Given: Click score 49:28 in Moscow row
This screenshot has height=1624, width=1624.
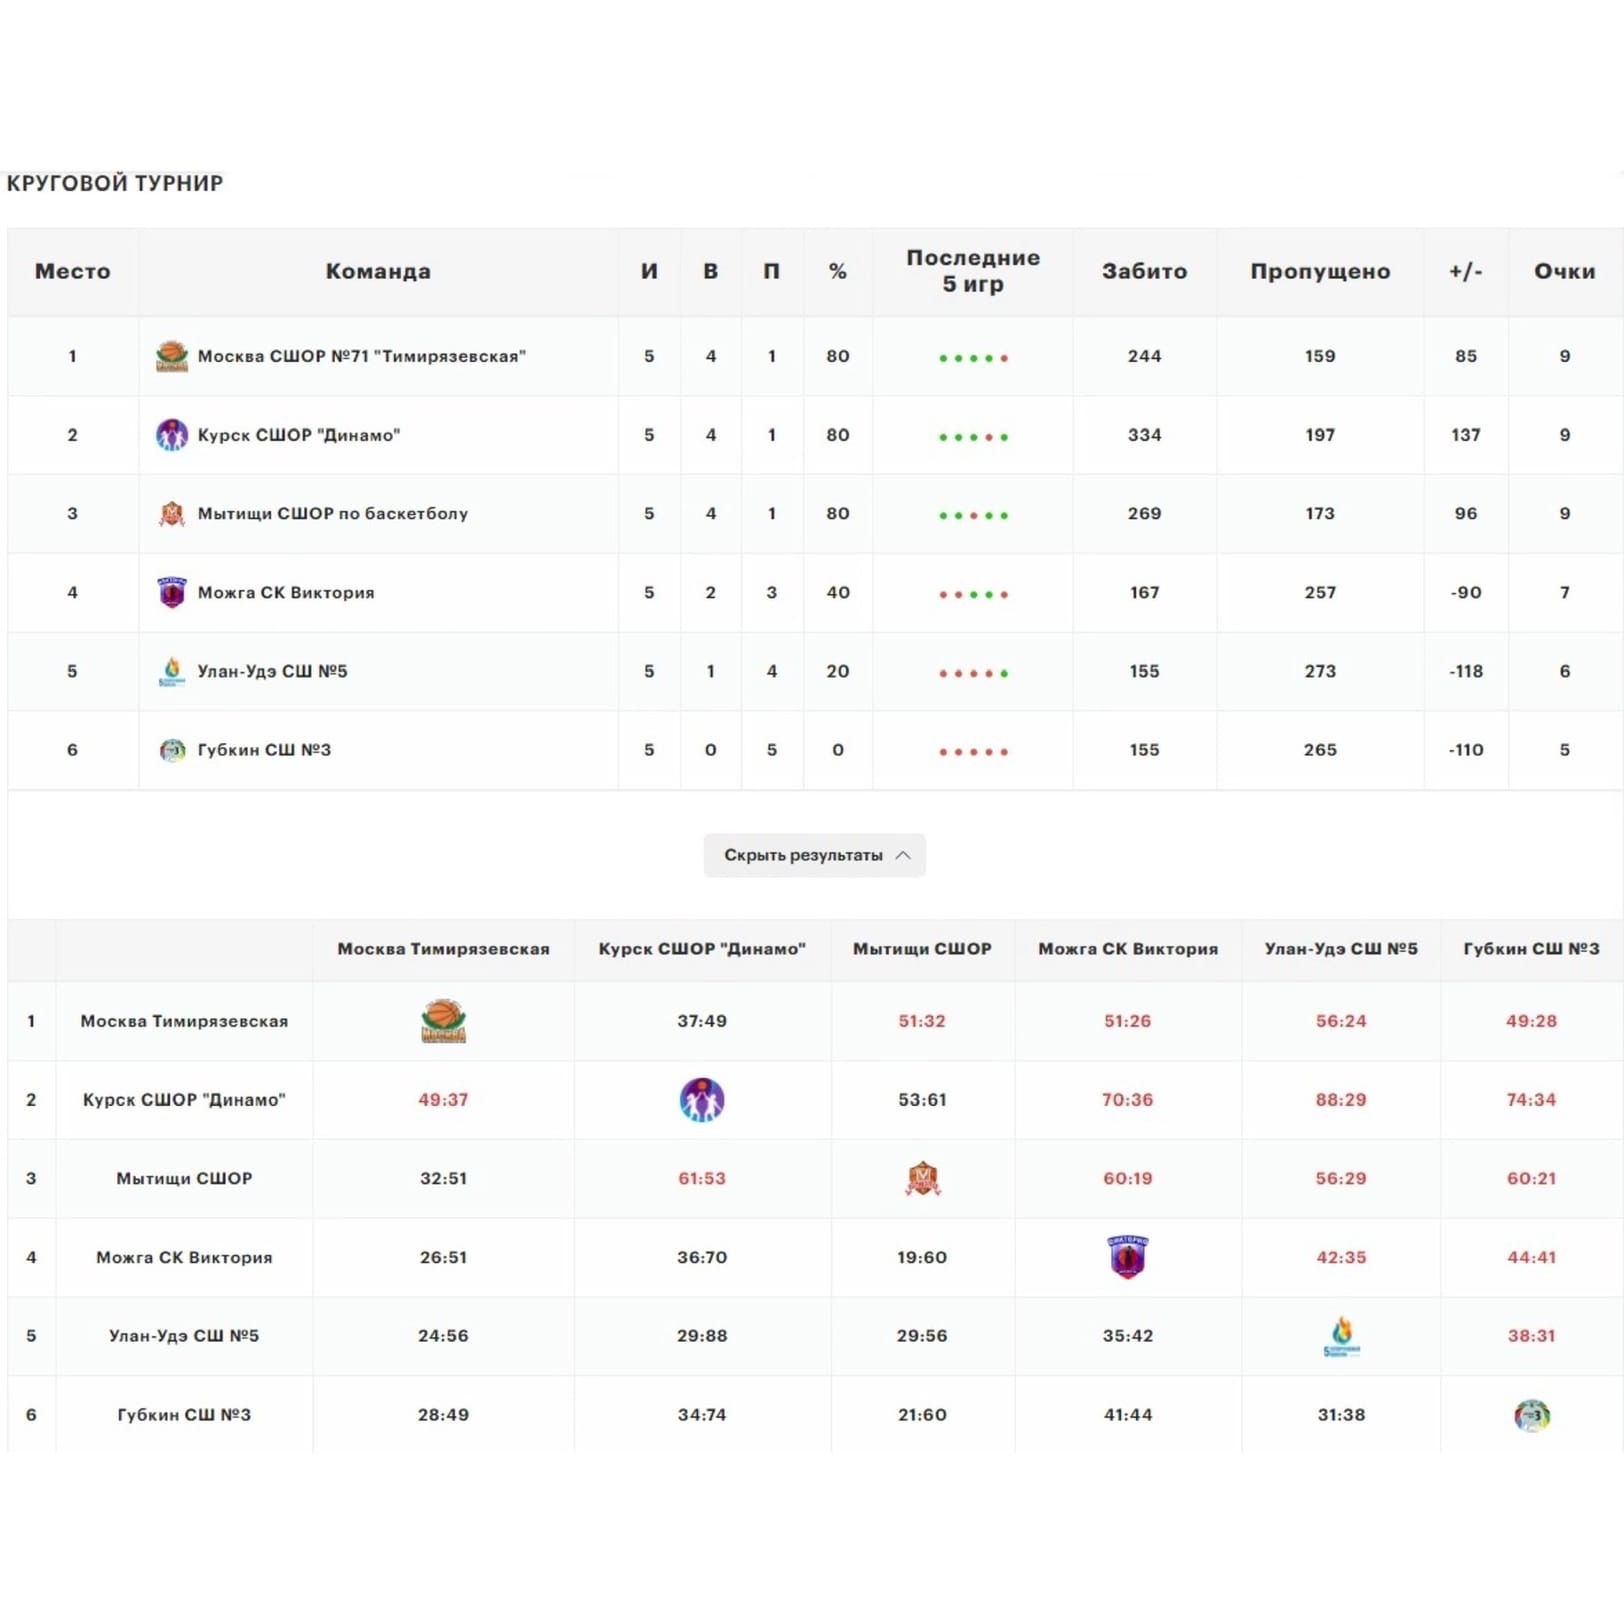Looking at the screenshot, I should tap(1531, 1021).
